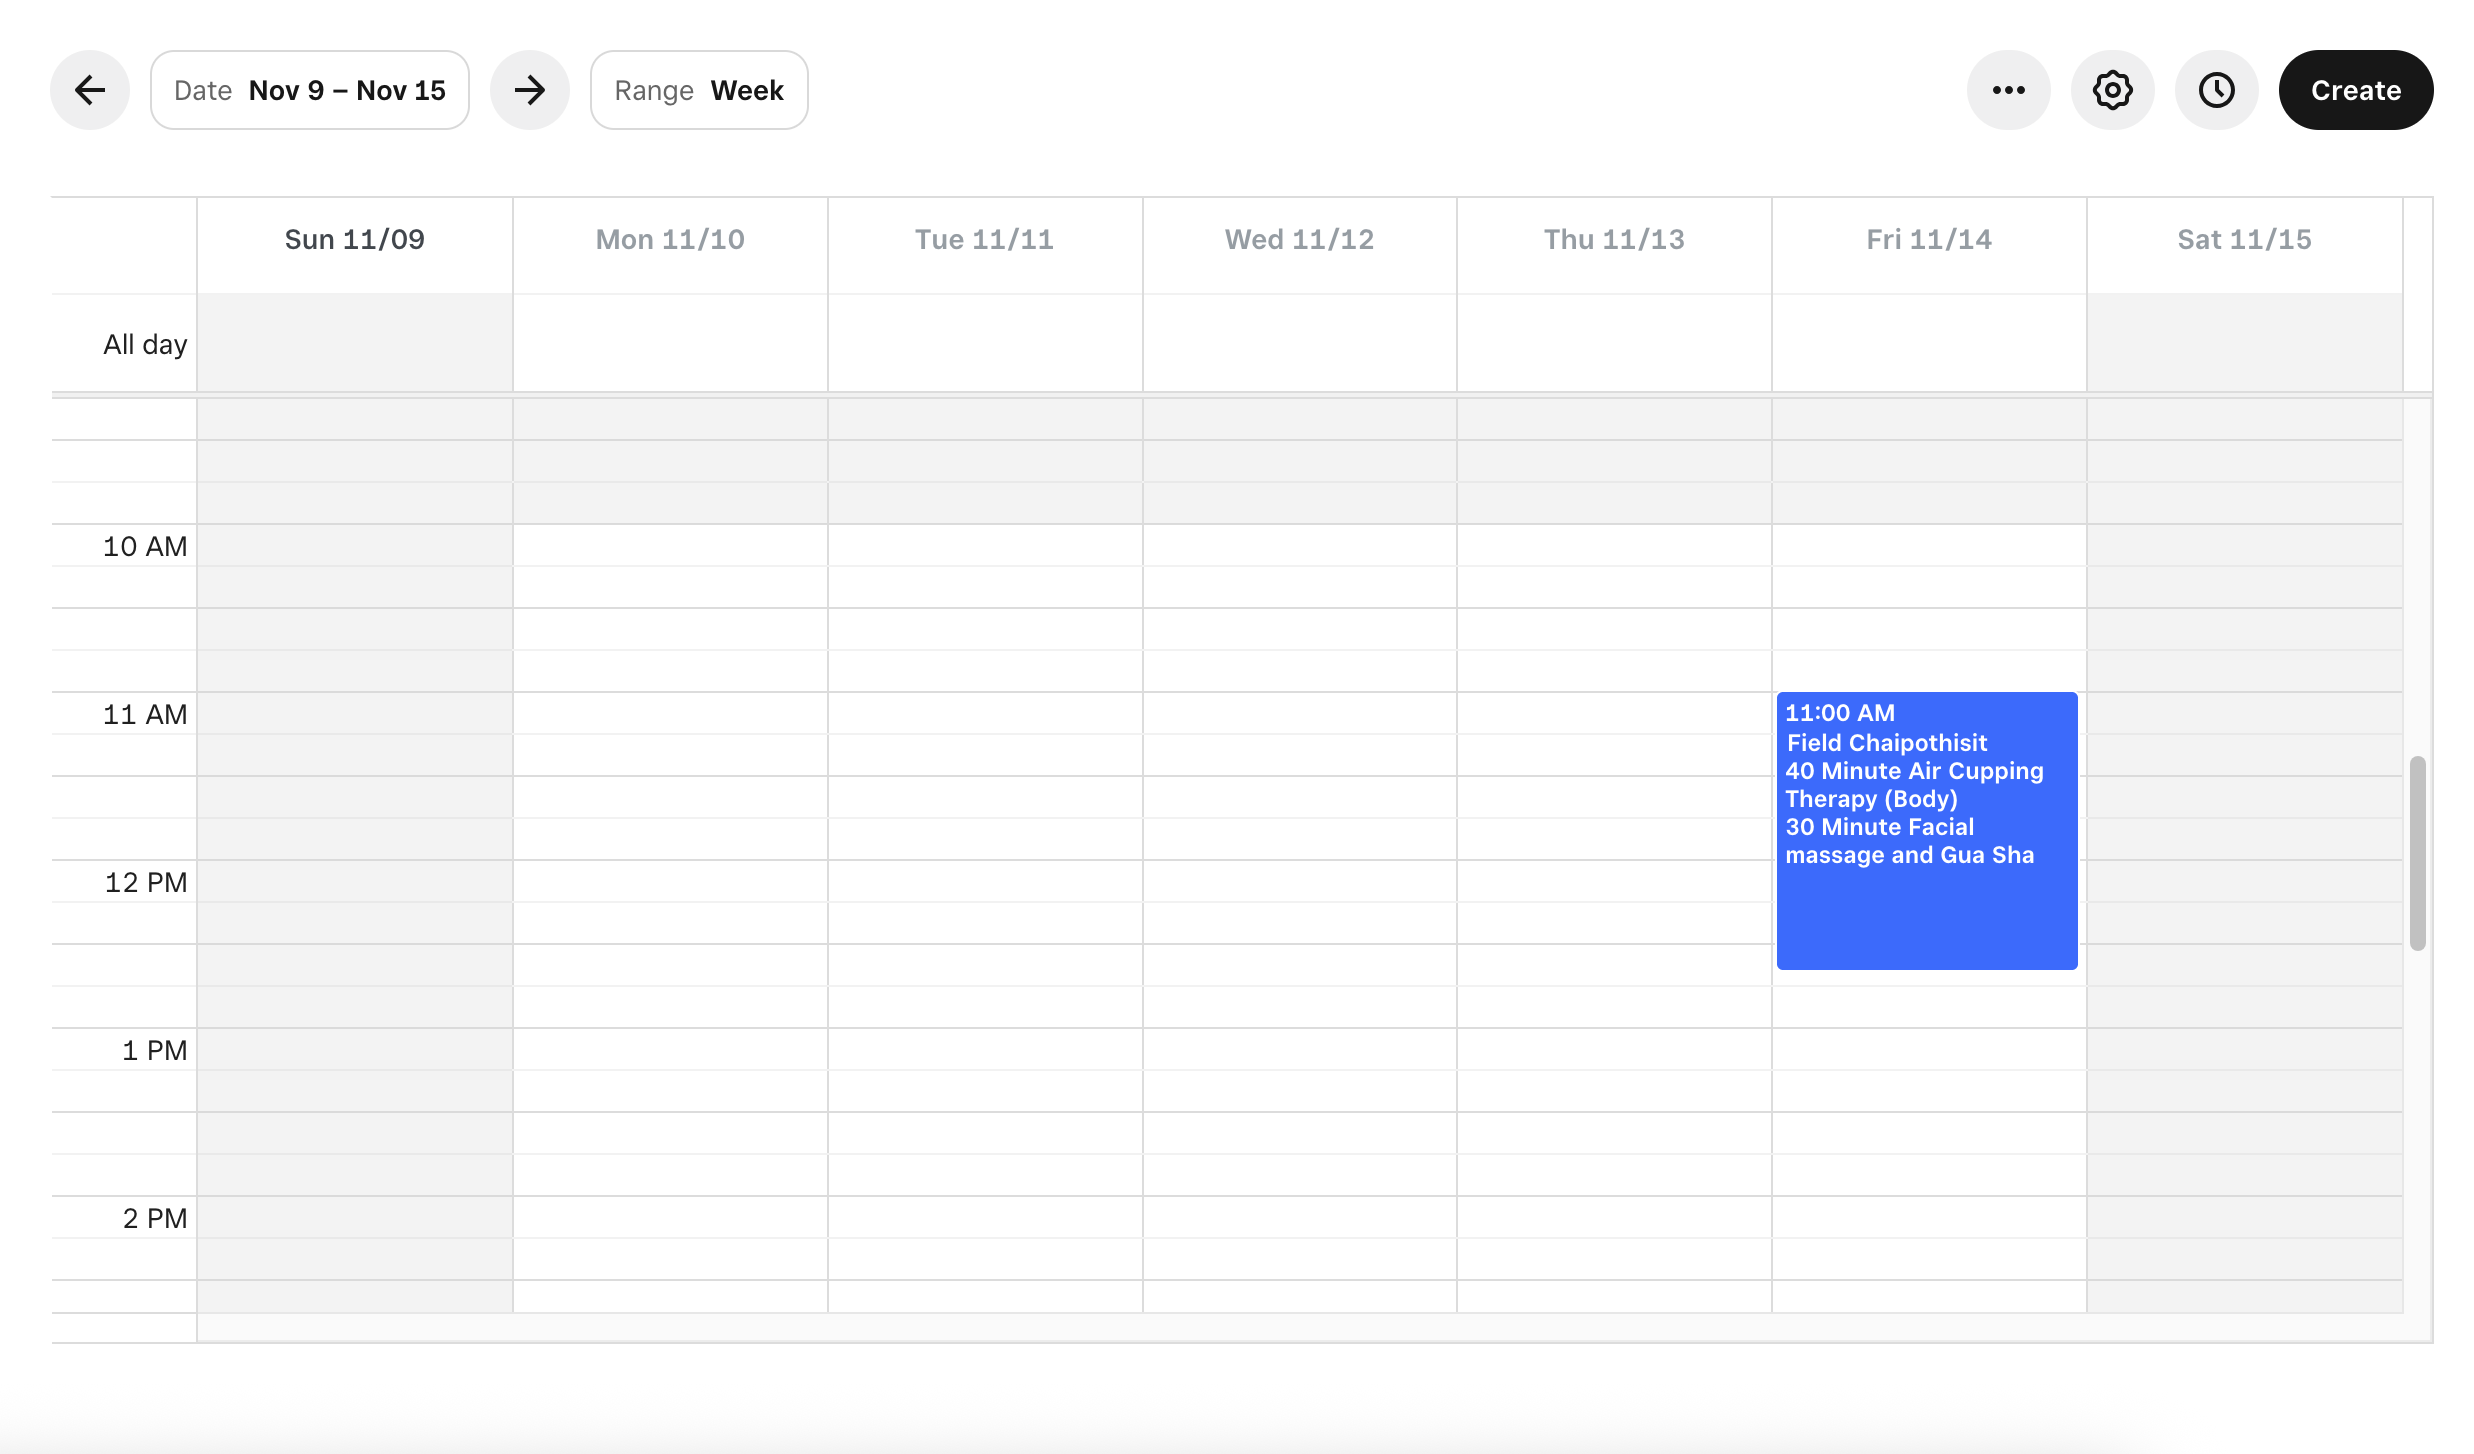Viewport: 2474px width, 1454px height.
Task: Click the Monday All day cell
Action: pos(670,343)
